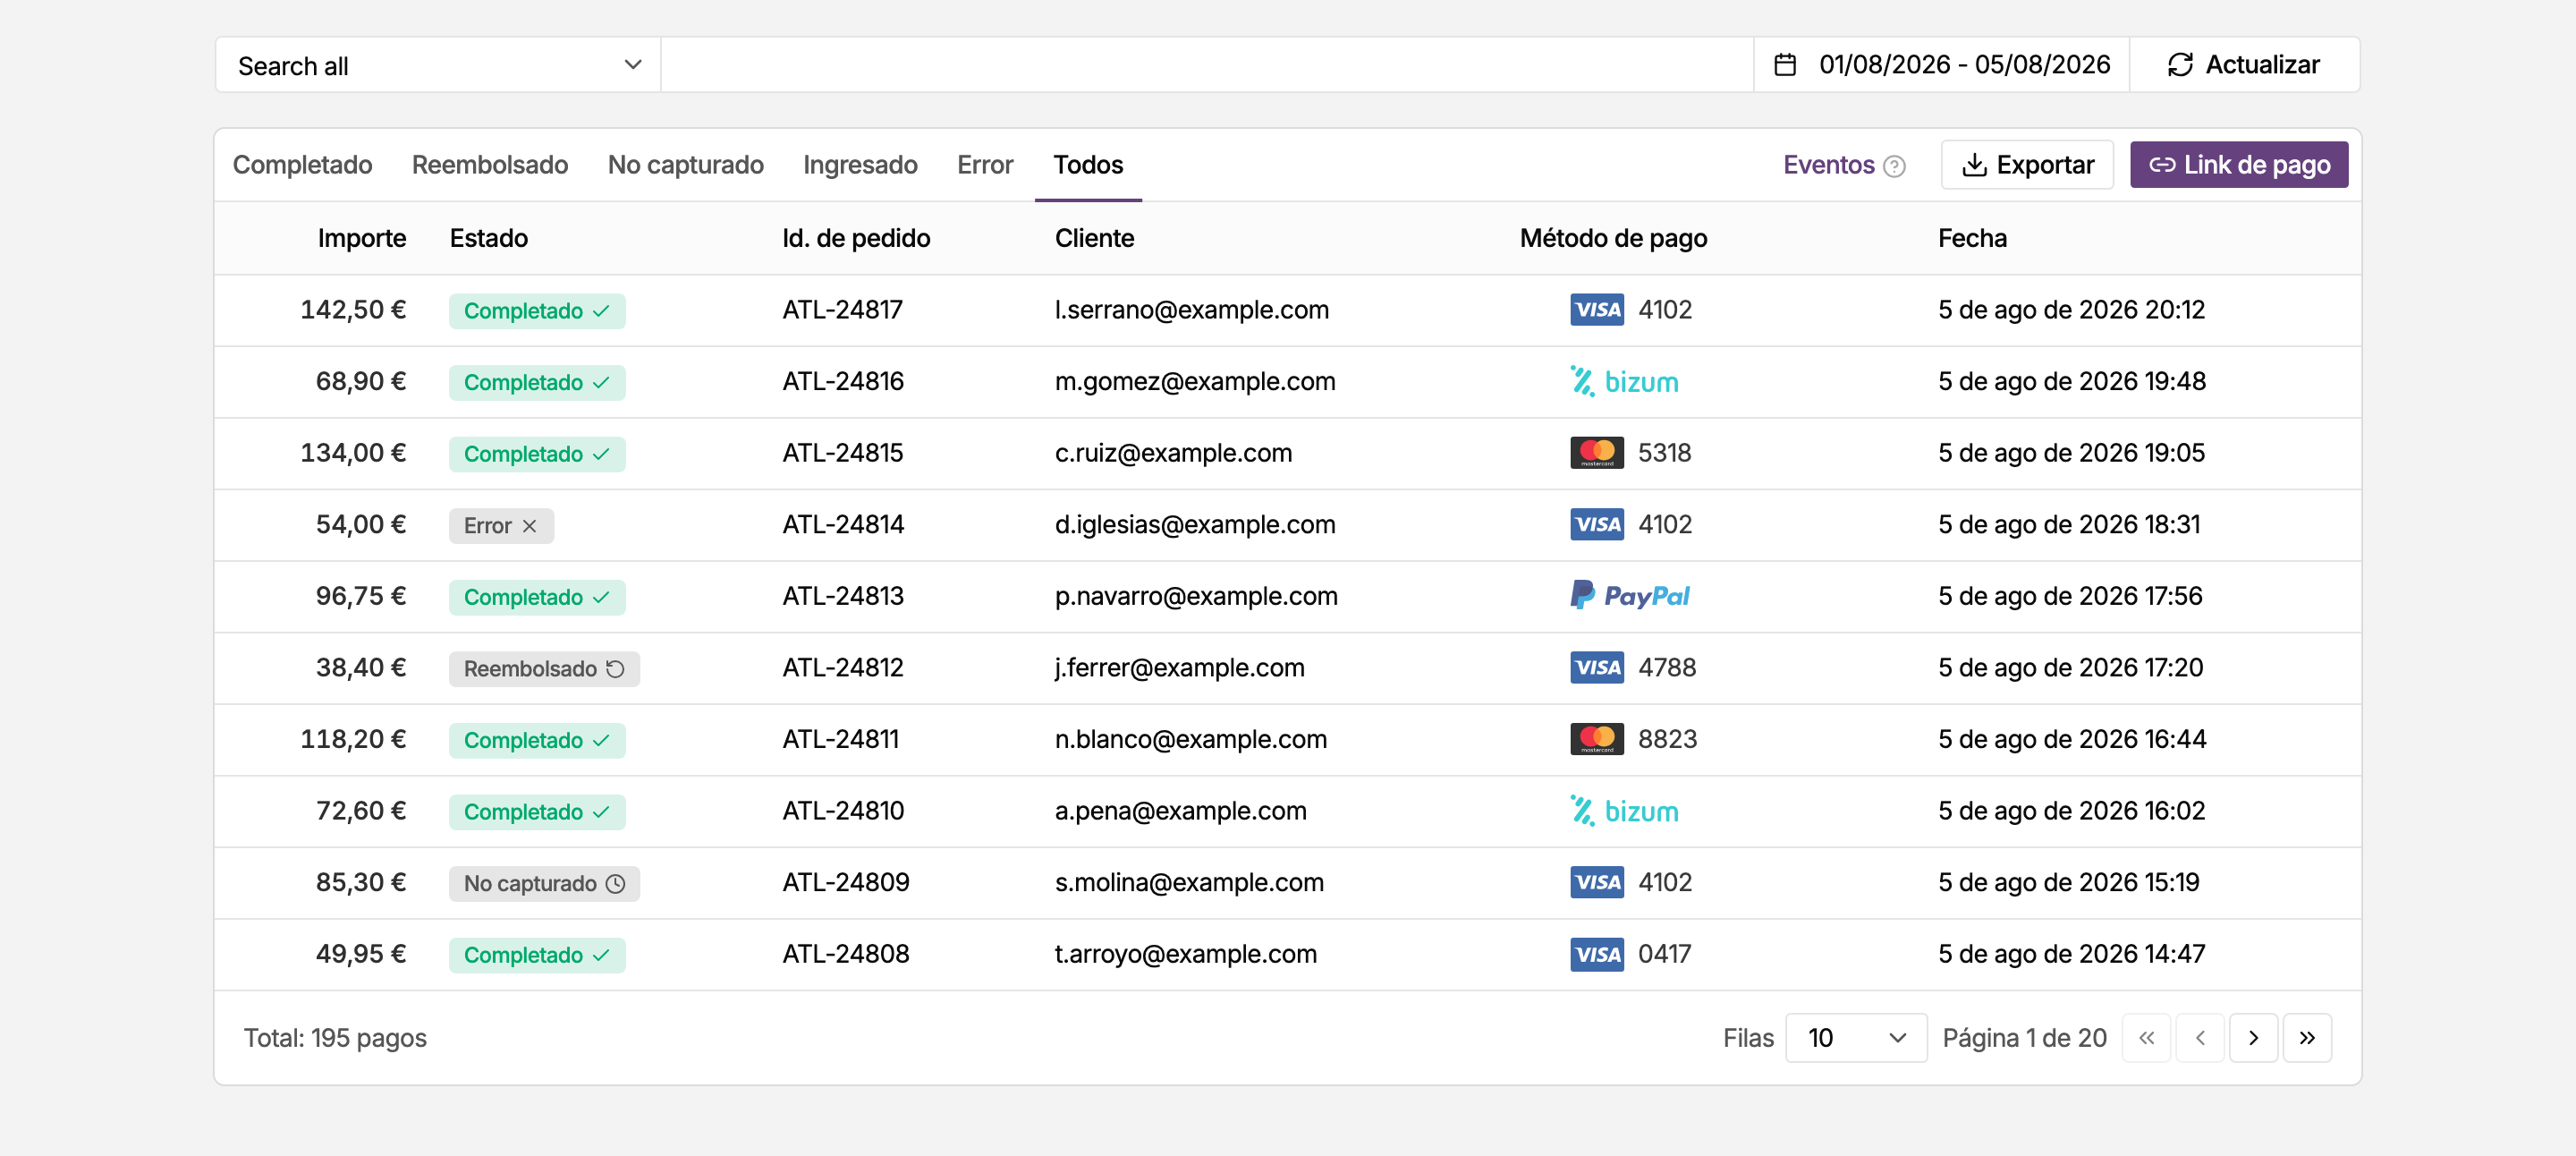The height and width of the screenshot is (1156, 2576).
Task: Switch to the Error tab
Action: click(x=985, y=165)
